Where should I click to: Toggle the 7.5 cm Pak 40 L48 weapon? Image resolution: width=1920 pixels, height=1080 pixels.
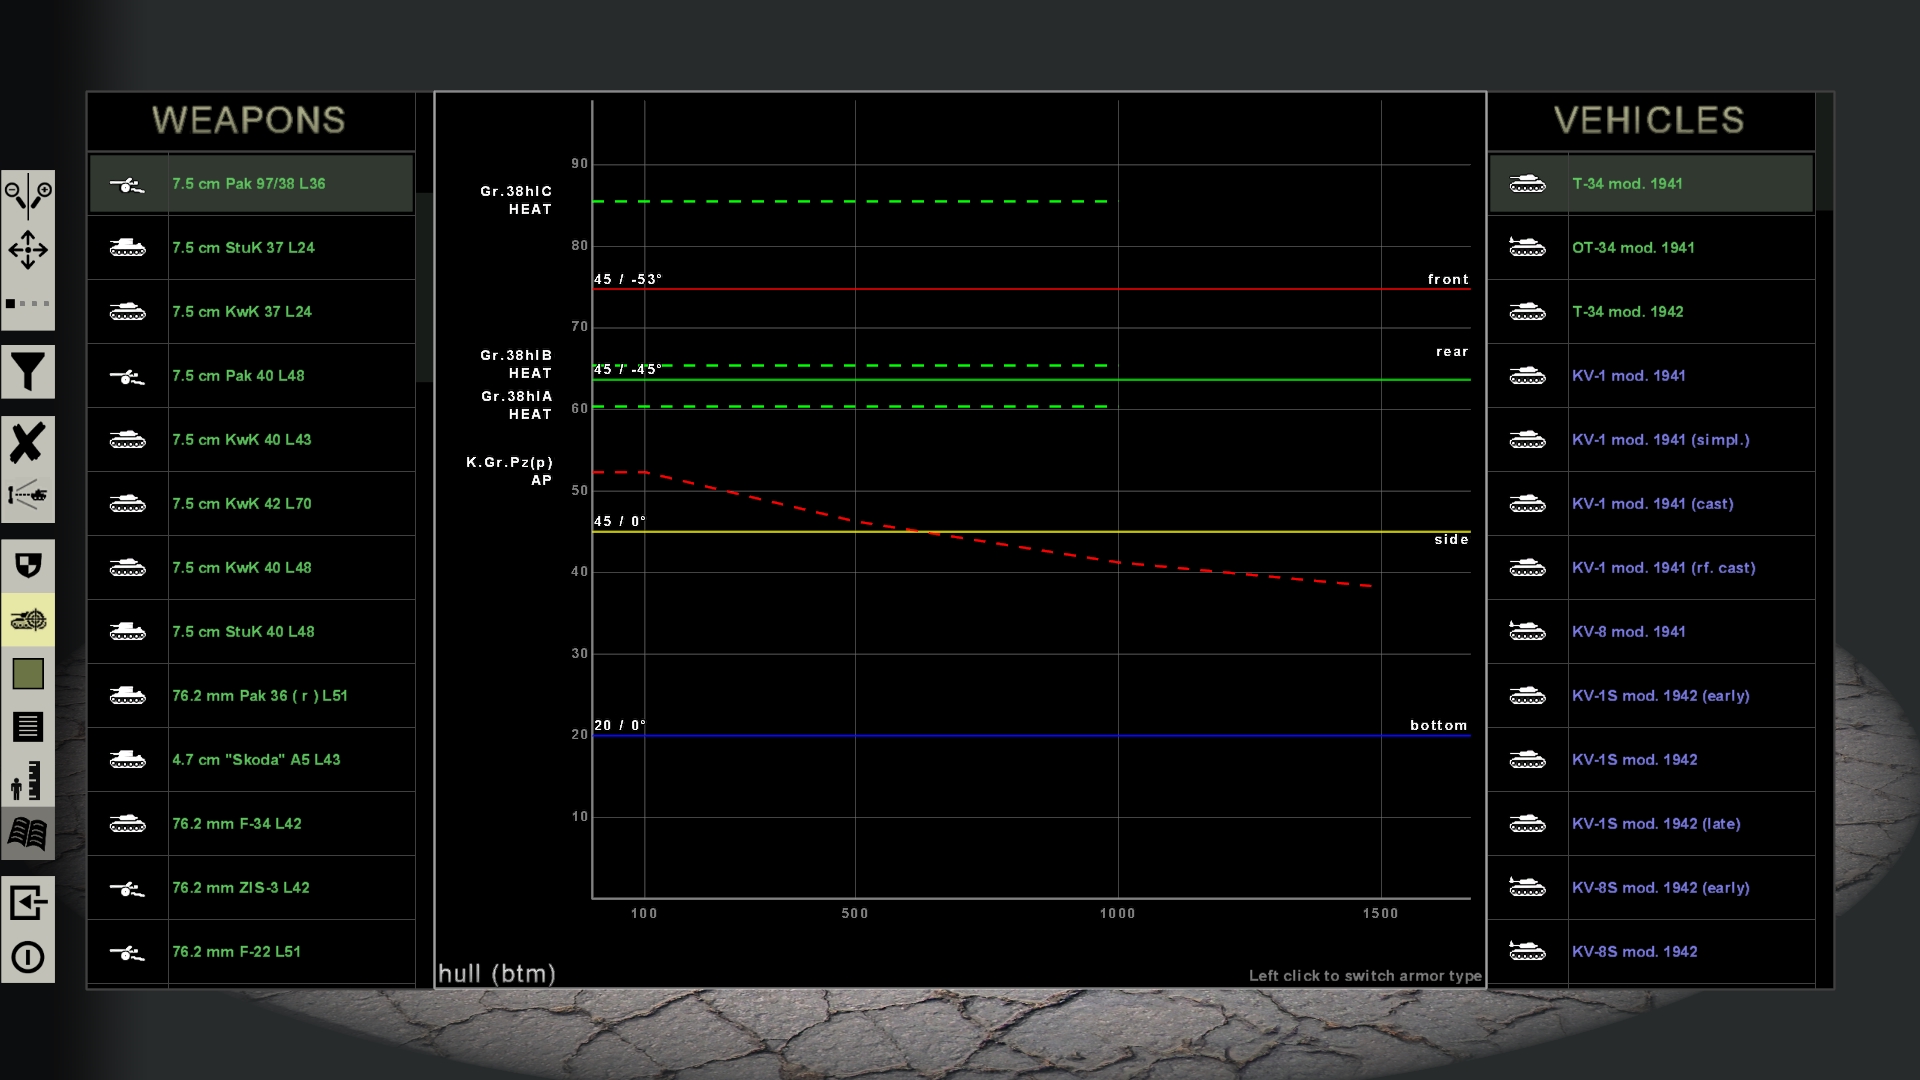coord(250,376)
